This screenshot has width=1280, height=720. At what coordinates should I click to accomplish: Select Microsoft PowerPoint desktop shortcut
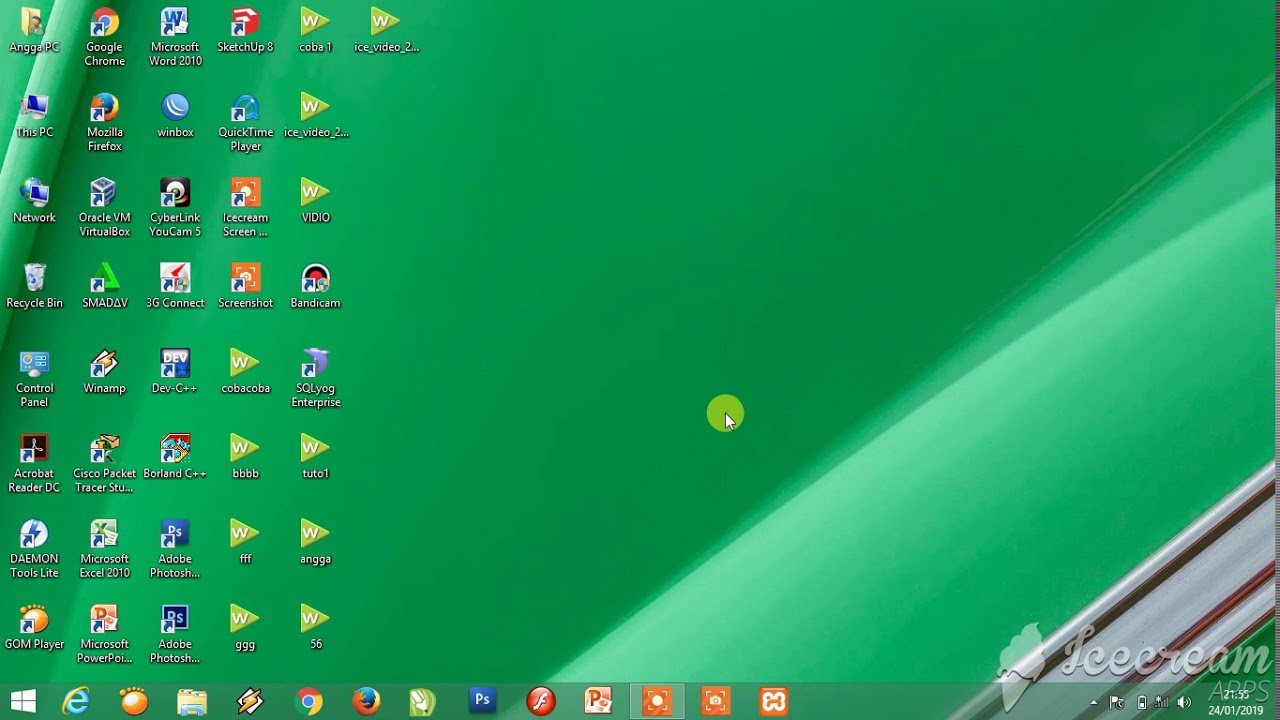coord(104,634)
